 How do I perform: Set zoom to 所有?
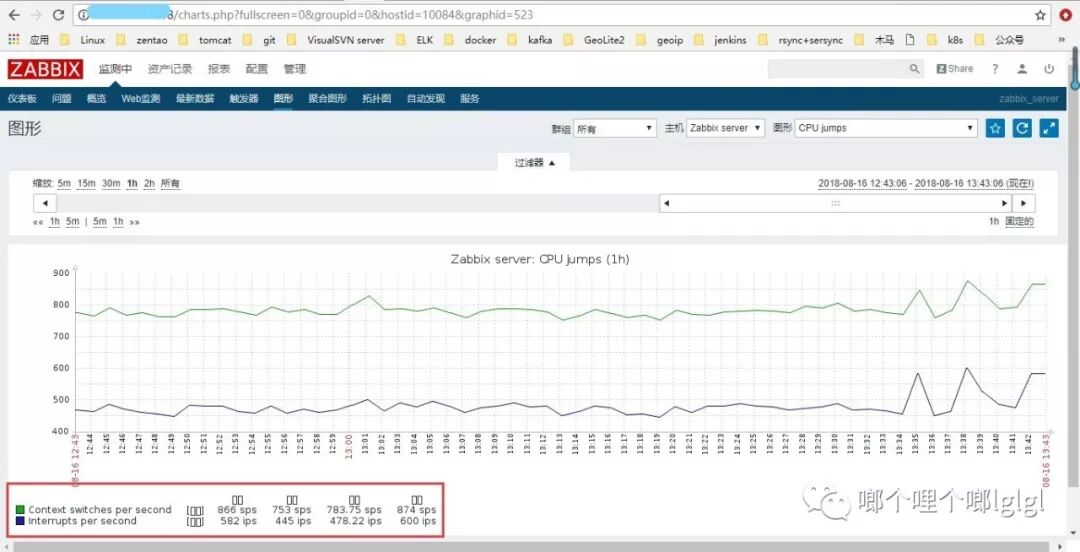[x=170, y=183]
